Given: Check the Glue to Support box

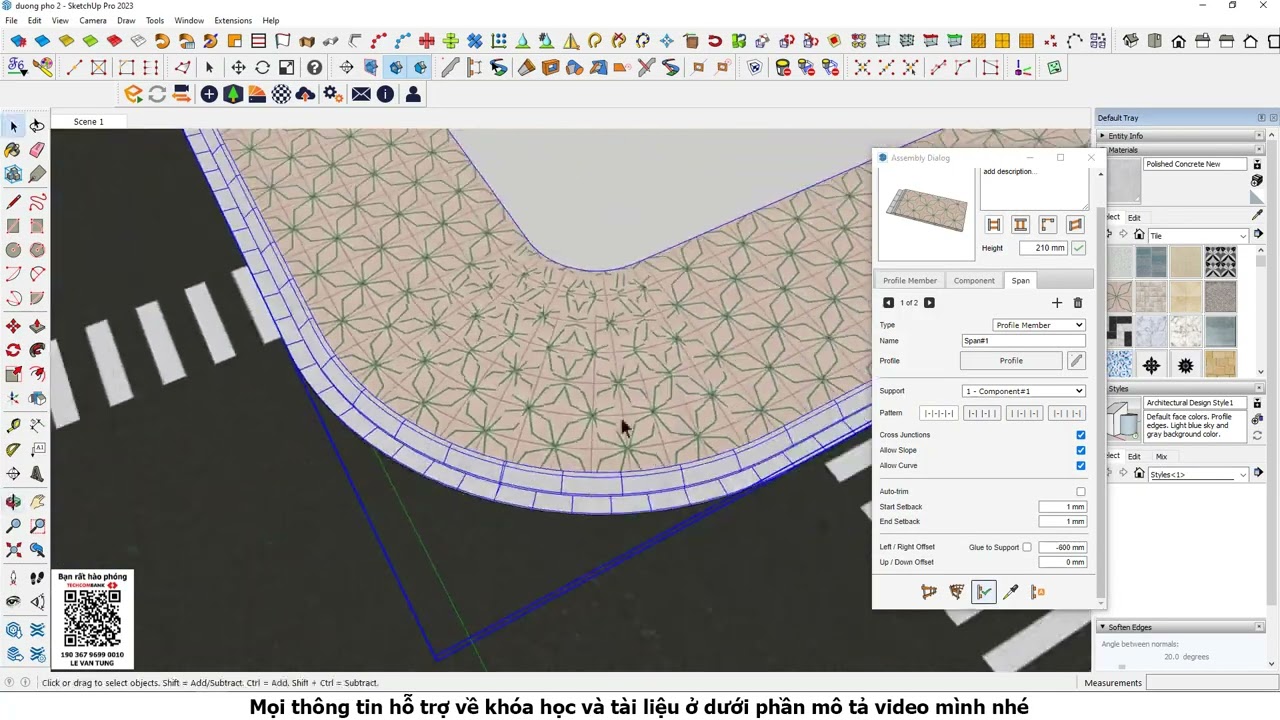Looking at the screenshot, I should pyautogui.click(x=1026, y=547).
